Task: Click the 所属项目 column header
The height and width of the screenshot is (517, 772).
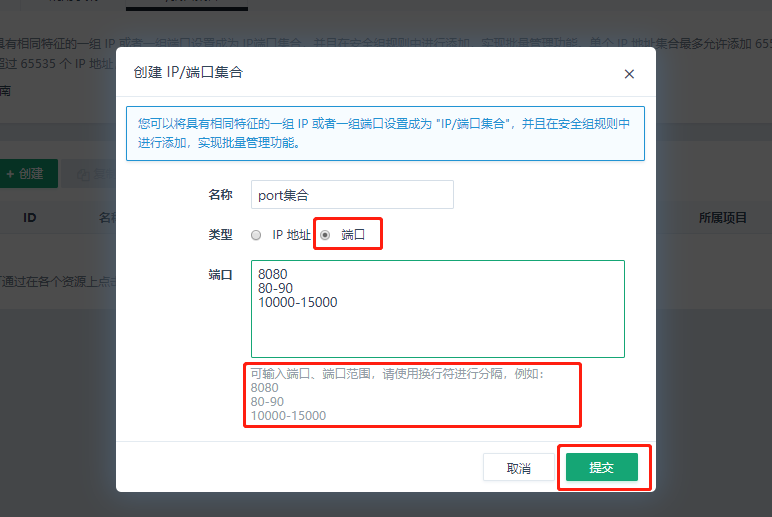Action: 722,217
